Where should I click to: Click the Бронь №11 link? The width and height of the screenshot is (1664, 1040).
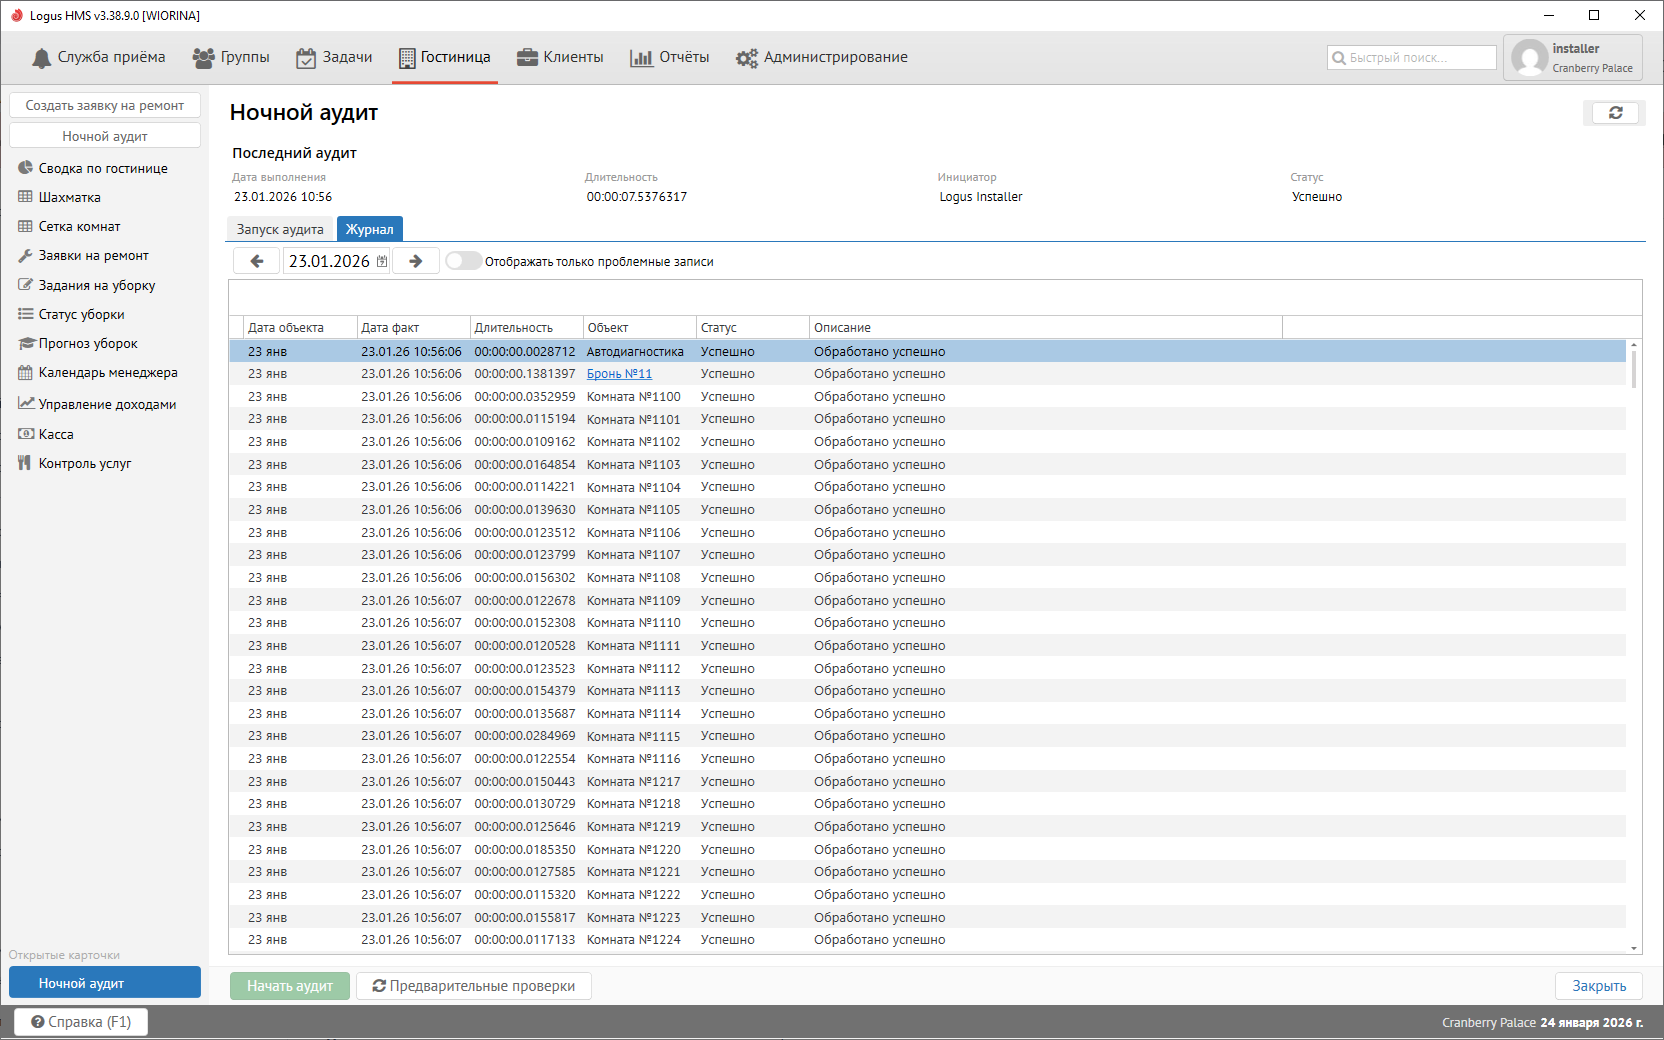pos(619,374)
